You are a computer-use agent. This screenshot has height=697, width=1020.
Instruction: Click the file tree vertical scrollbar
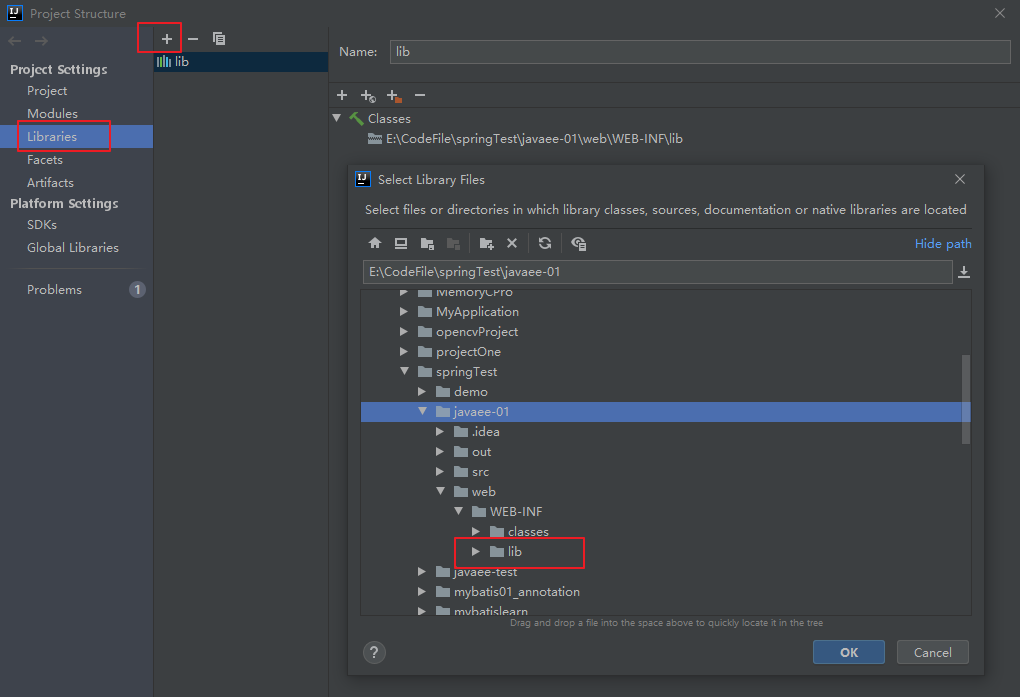click(x=965, y=399)
